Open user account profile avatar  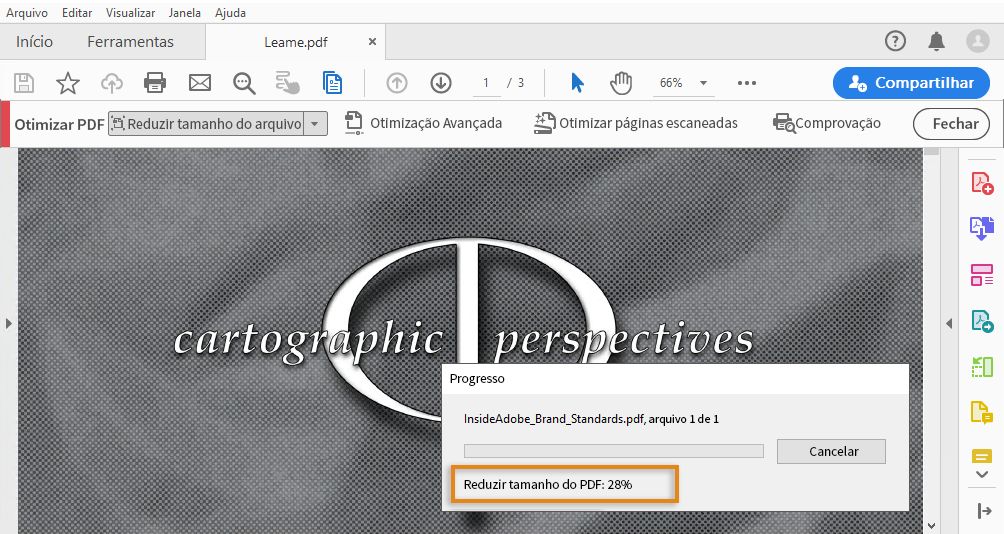click(x=978, y=42)
